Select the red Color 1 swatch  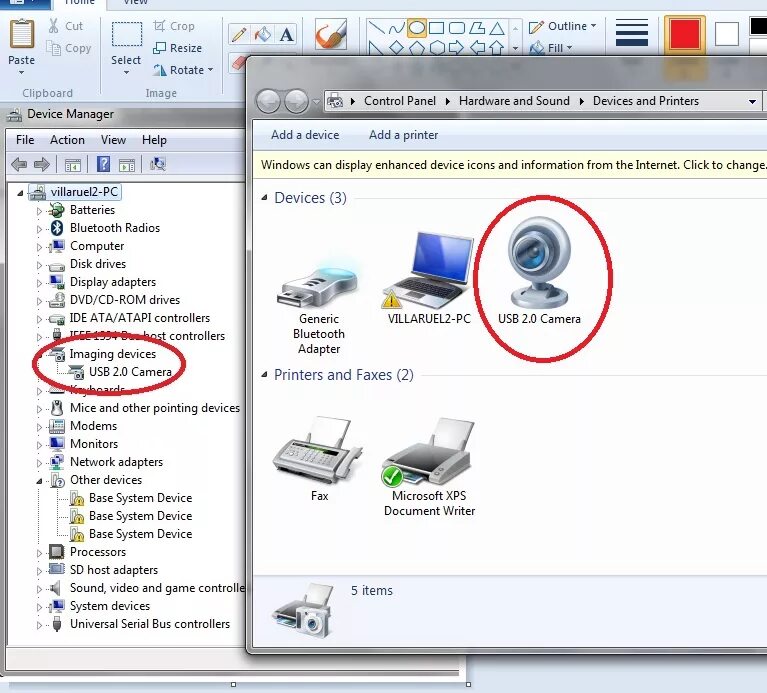click(684, 34)
